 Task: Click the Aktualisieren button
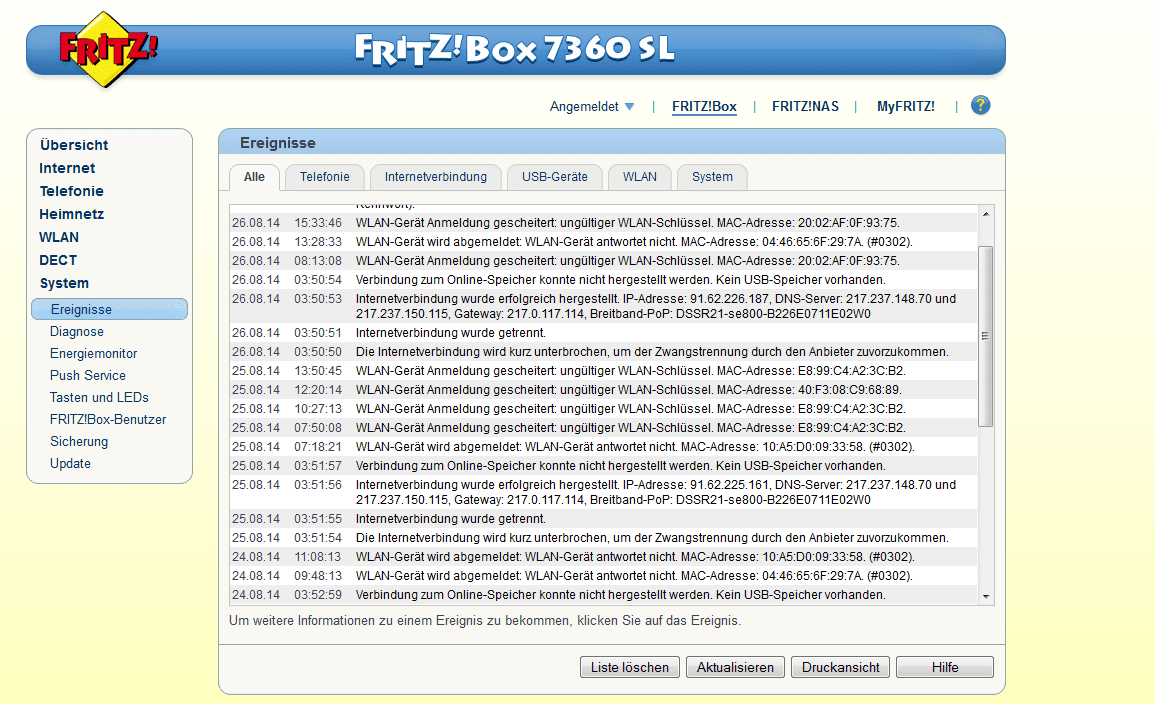point(735,667)
